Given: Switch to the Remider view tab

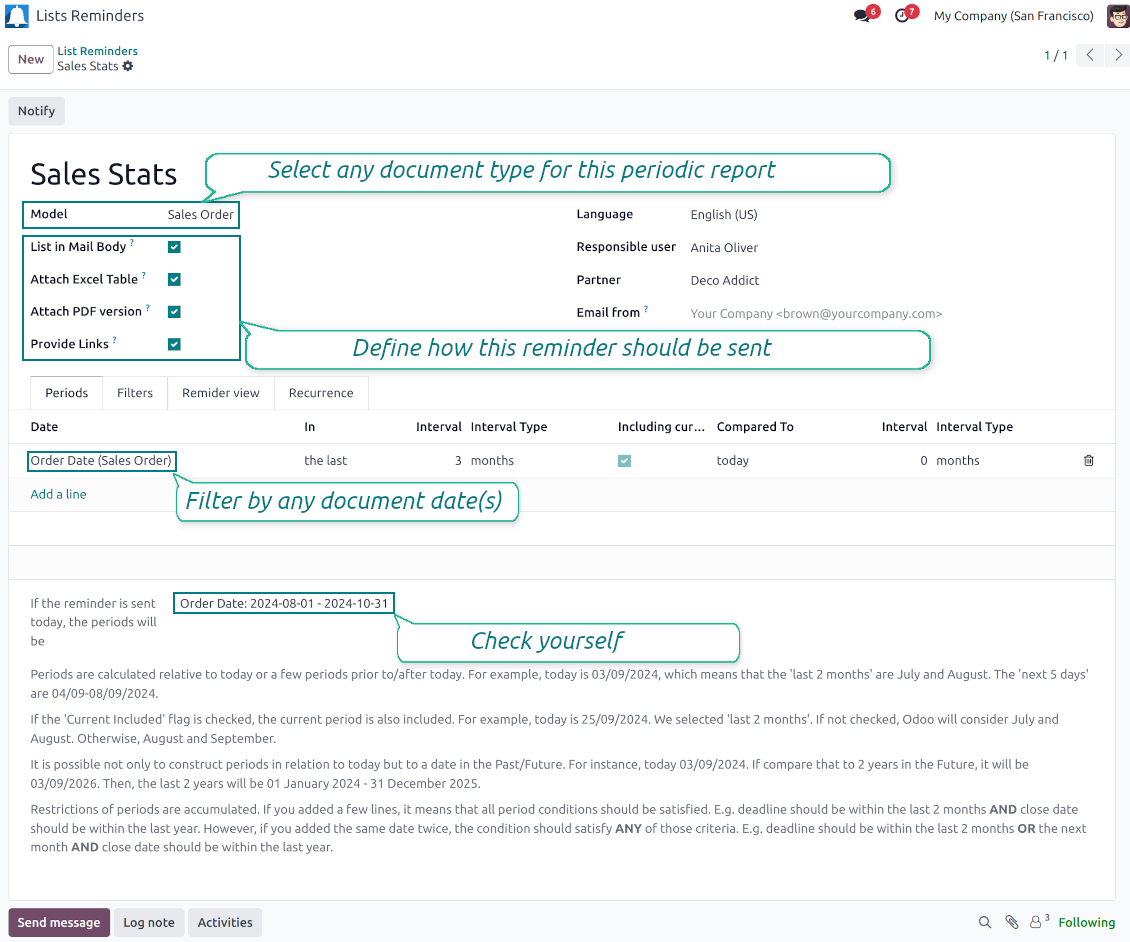Looking at the screenshot, I should coord(221,393).
